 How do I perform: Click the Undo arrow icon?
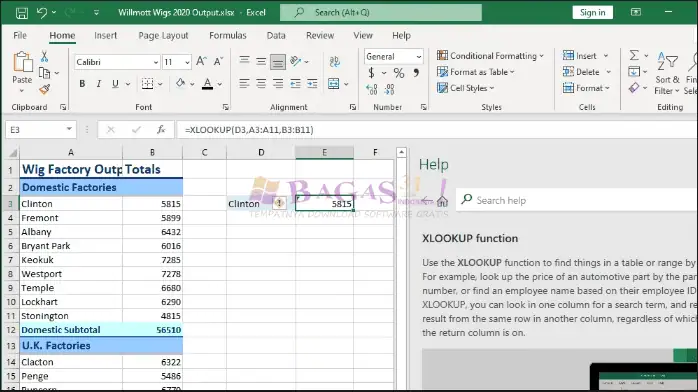pos(41,12)
